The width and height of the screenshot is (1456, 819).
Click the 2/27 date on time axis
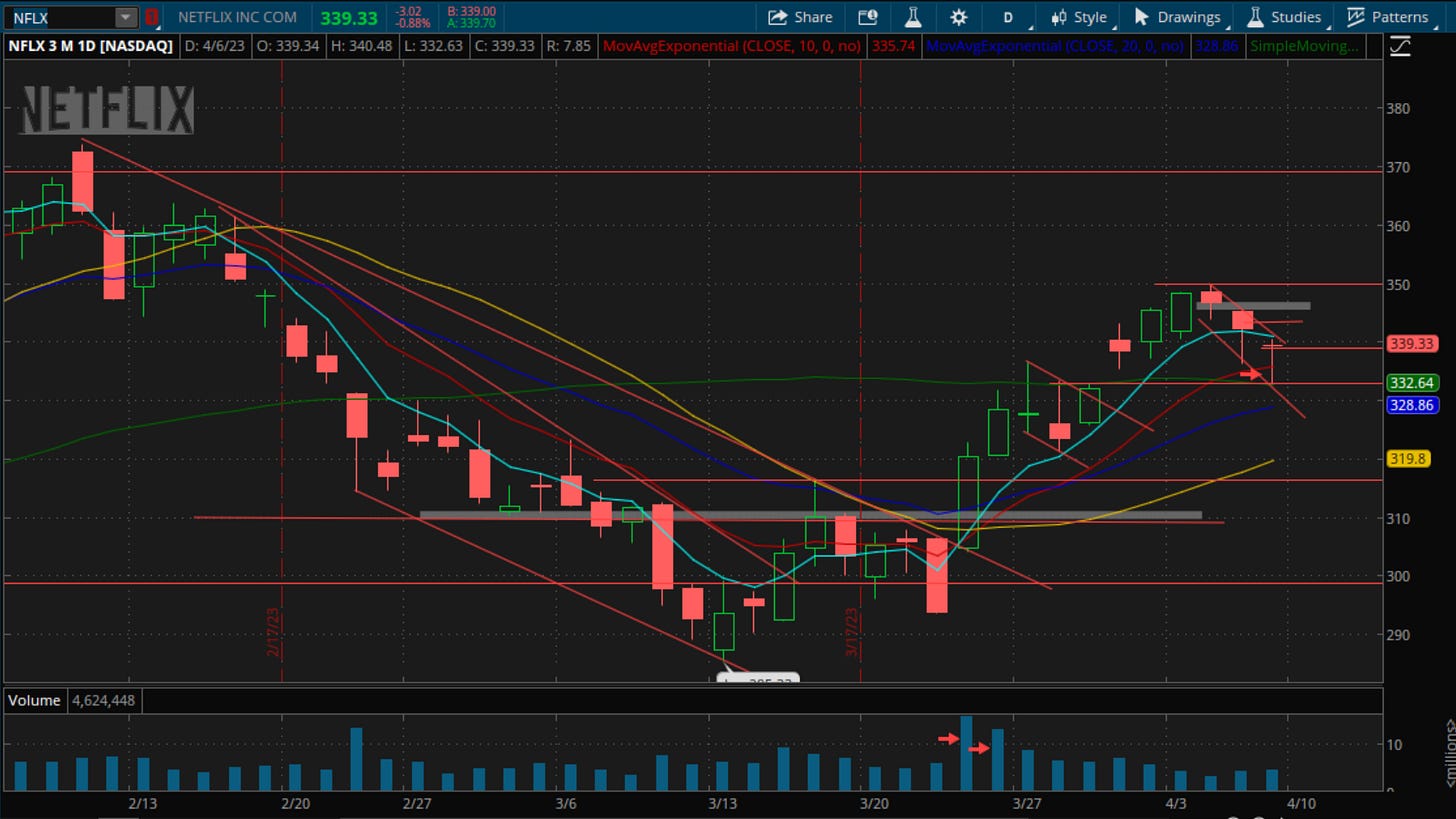417,804
